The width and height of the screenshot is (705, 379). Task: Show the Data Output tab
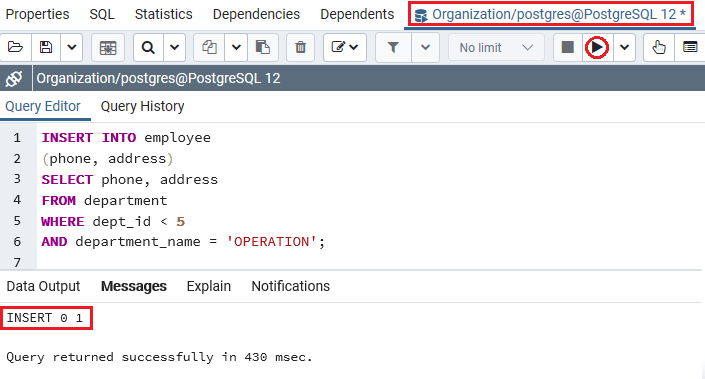point(43,286)
